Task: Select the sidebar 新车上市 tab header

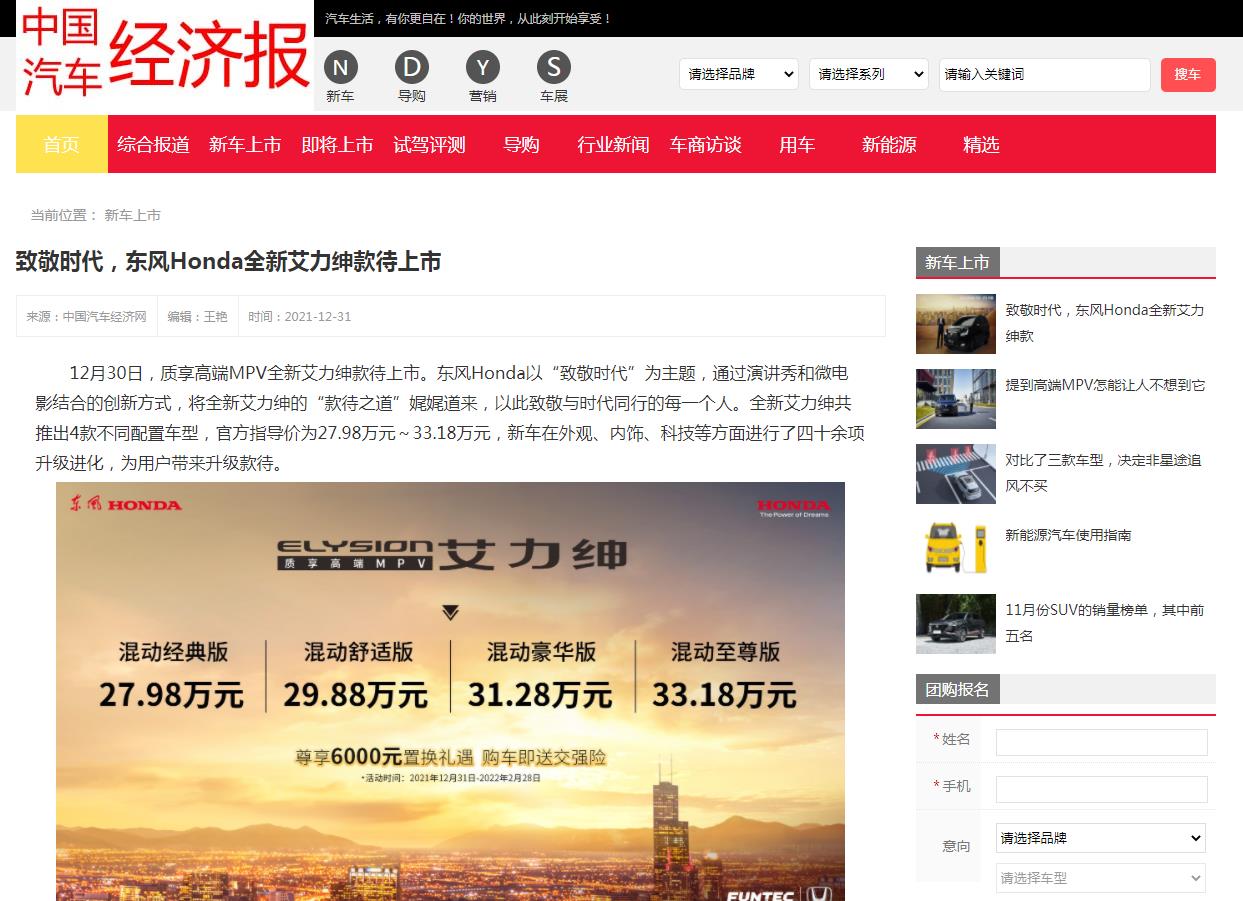Action: pos(957,262)
